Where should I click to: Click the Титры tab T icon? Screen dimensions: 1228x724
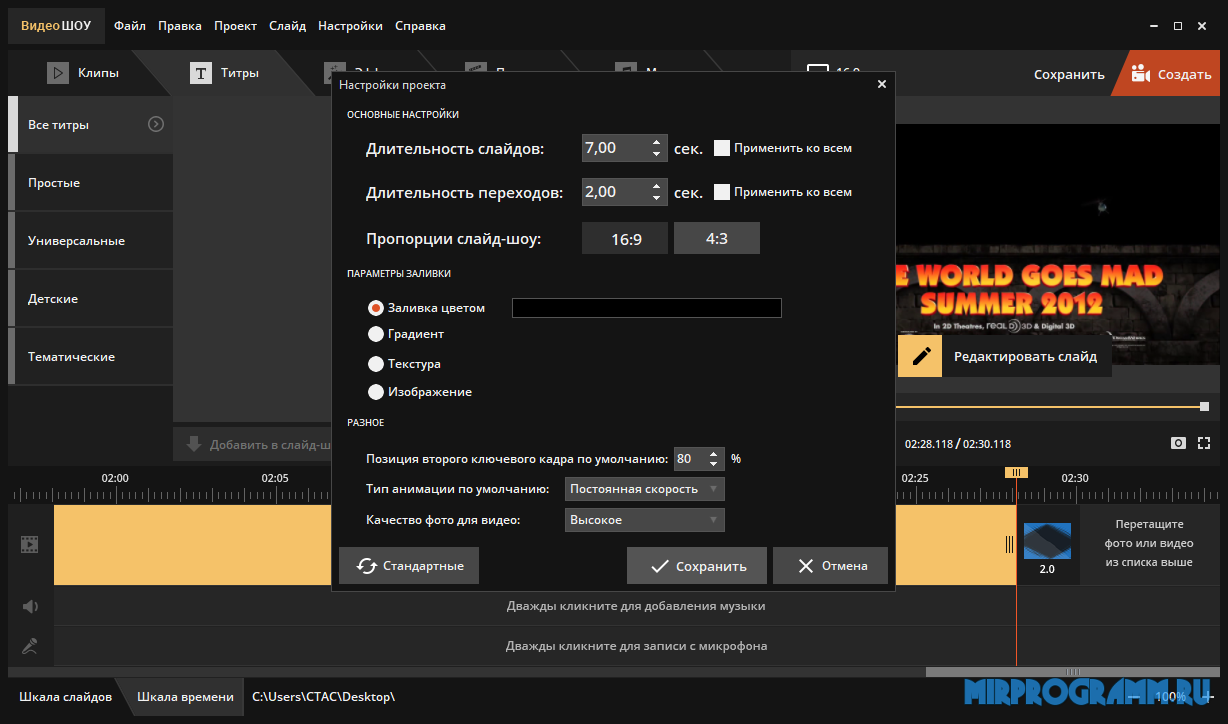pyautogui.click(x=201, y=73)
